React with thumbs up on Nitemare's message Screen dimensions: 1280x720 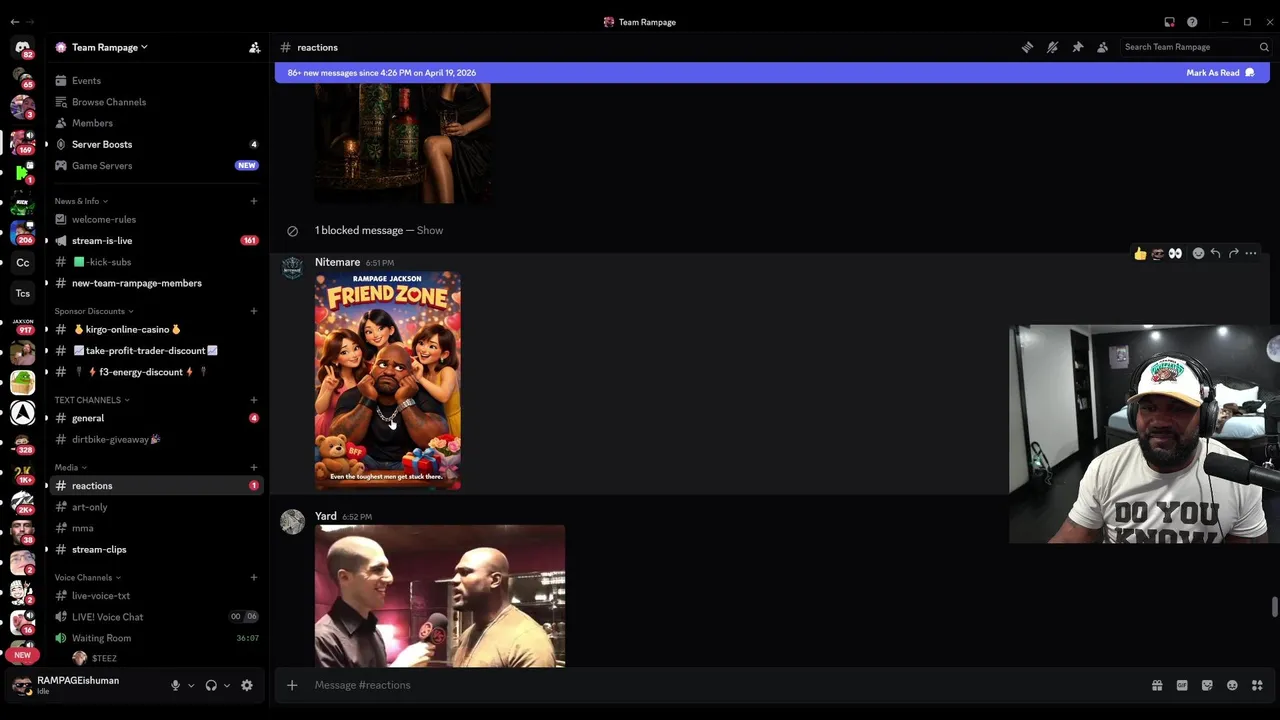click(x=1140, y=254)
